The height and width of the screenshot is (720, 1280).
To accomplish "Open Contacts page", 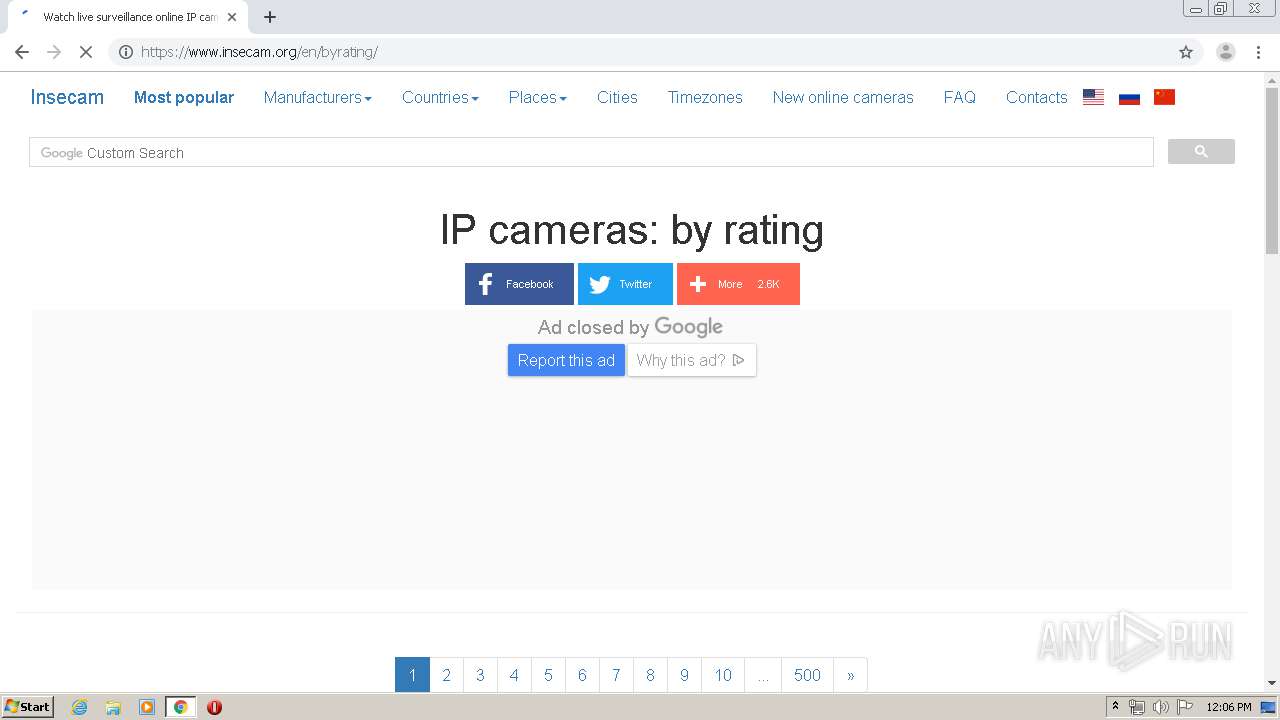I will click(x=1036, y=97).
